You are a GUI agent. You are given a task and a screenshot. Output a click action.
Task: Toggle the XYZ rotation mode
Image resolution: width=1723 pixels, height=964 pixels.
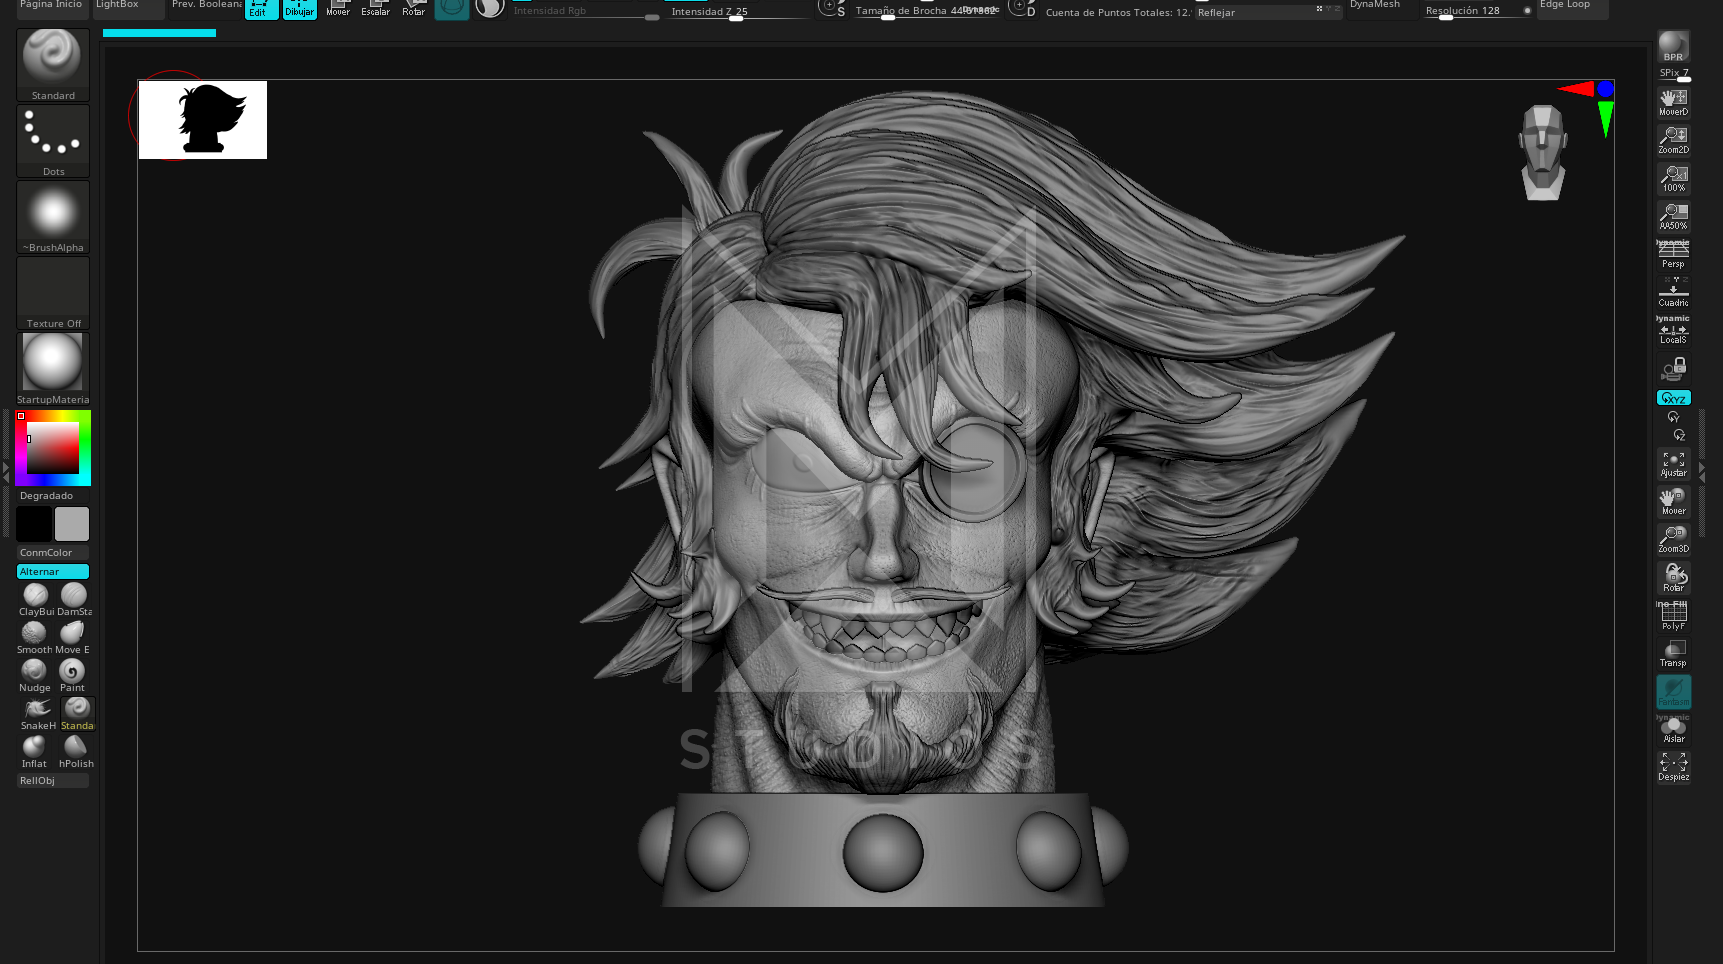click(1673, 398)
